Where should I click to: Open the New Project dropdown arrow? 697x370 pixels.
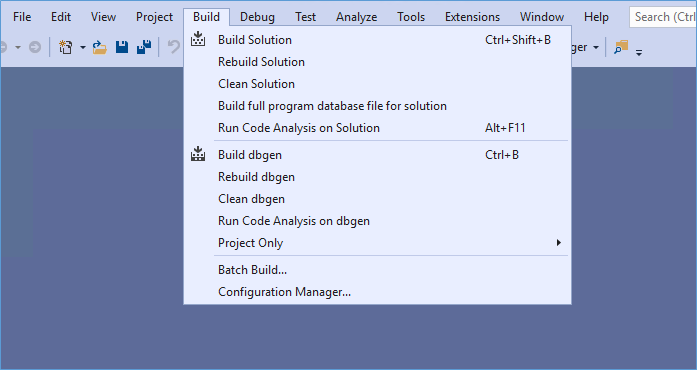click(83, 47)
